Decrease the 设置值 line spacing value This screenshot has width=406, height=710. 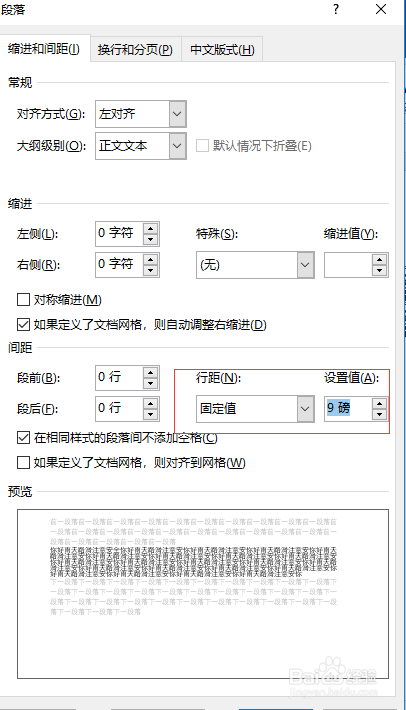380,415
